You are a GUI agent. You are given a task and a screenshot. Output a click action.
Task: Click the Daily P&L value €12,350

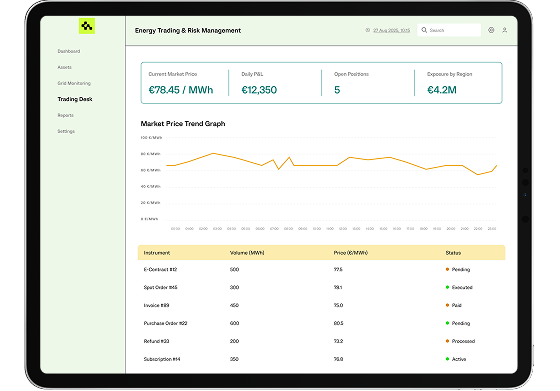click(x=259, y=90)
